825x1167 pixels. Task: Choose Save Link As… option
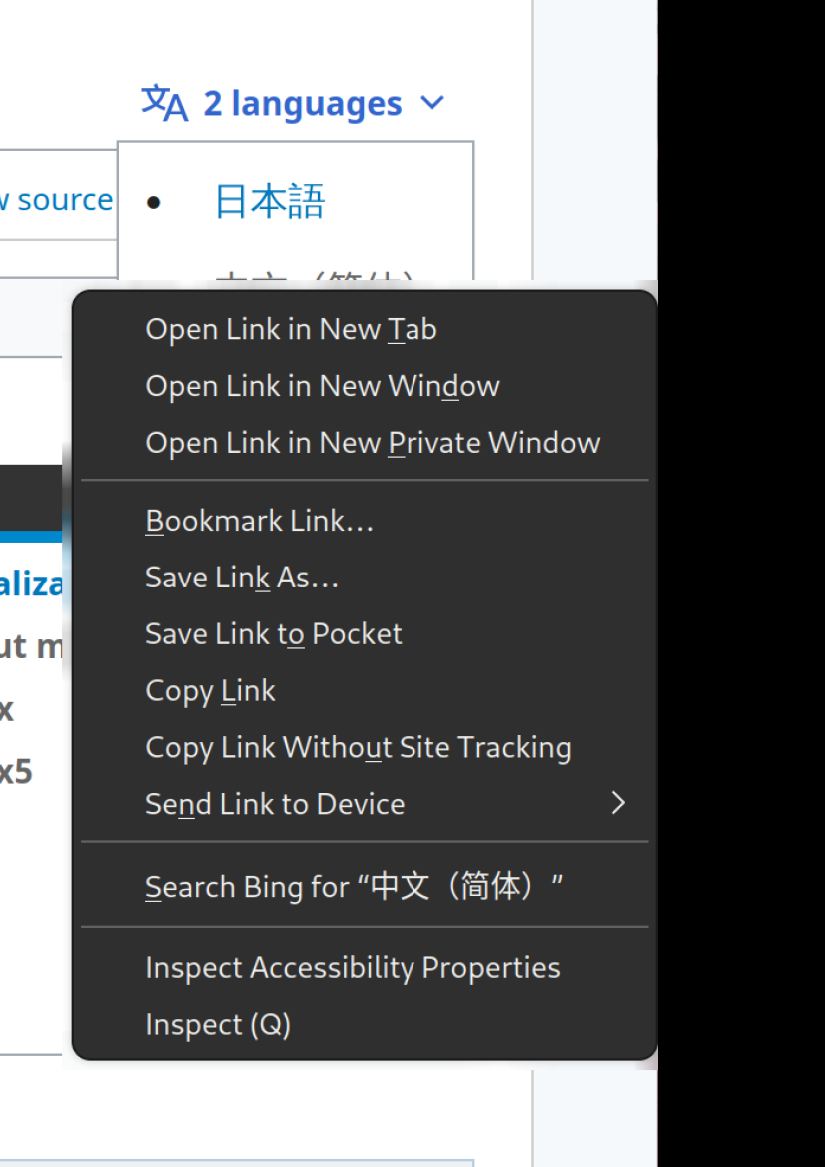242,578
